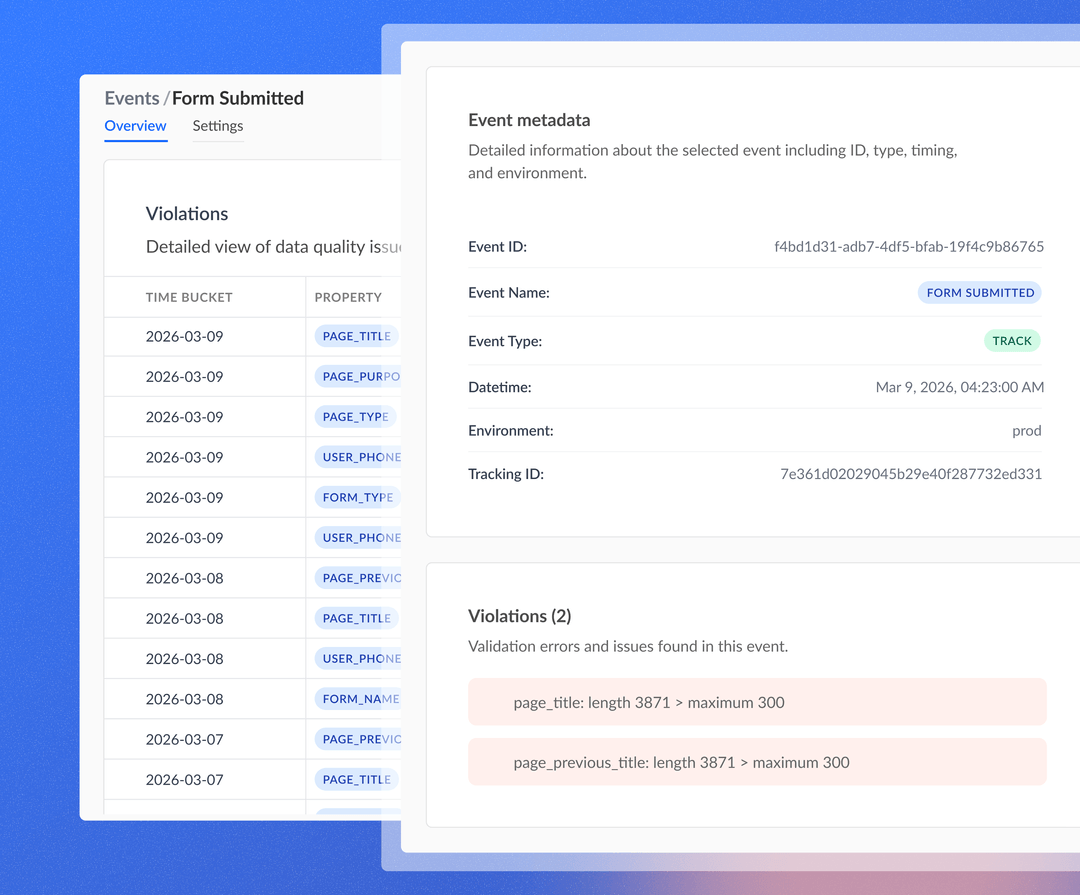Click the USER_PHONE property badge
The width and height of the screenshot is (1080, 895).
tap(359, 457)
